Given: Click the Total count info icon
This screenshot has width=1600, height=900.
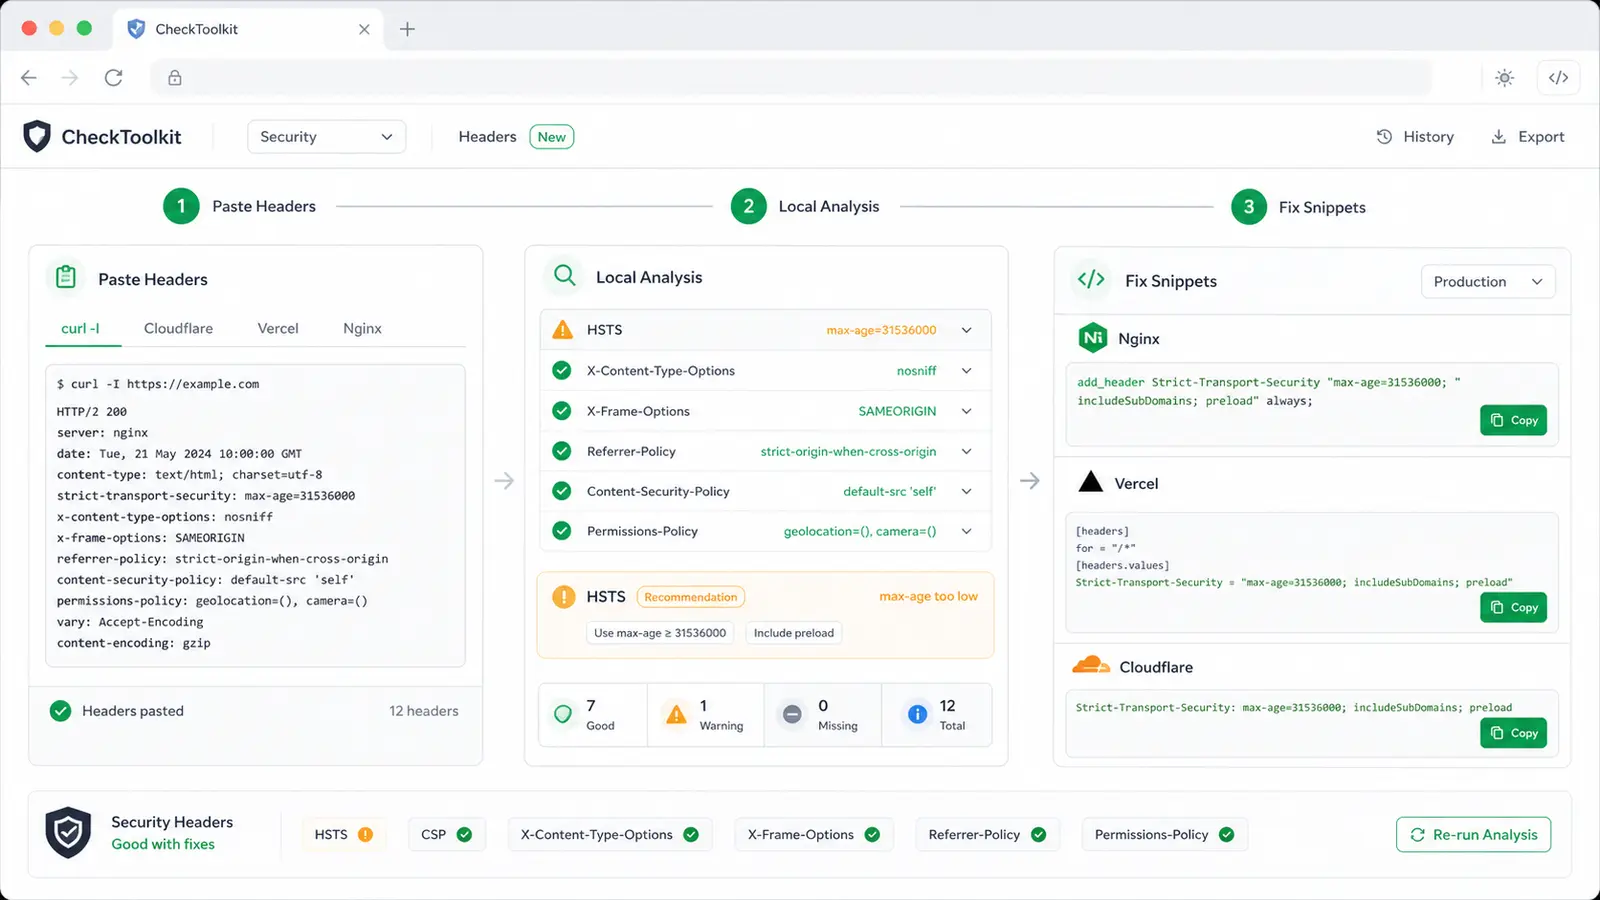Looking at the screenshot, I should point(917,714).
